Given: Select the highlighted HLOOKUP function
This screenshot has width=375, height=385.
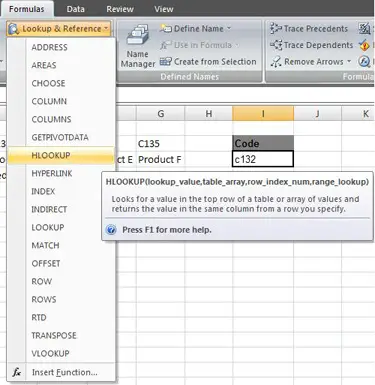Looking at the screenshot, I should pyautogui.click(x=61, y=155).
